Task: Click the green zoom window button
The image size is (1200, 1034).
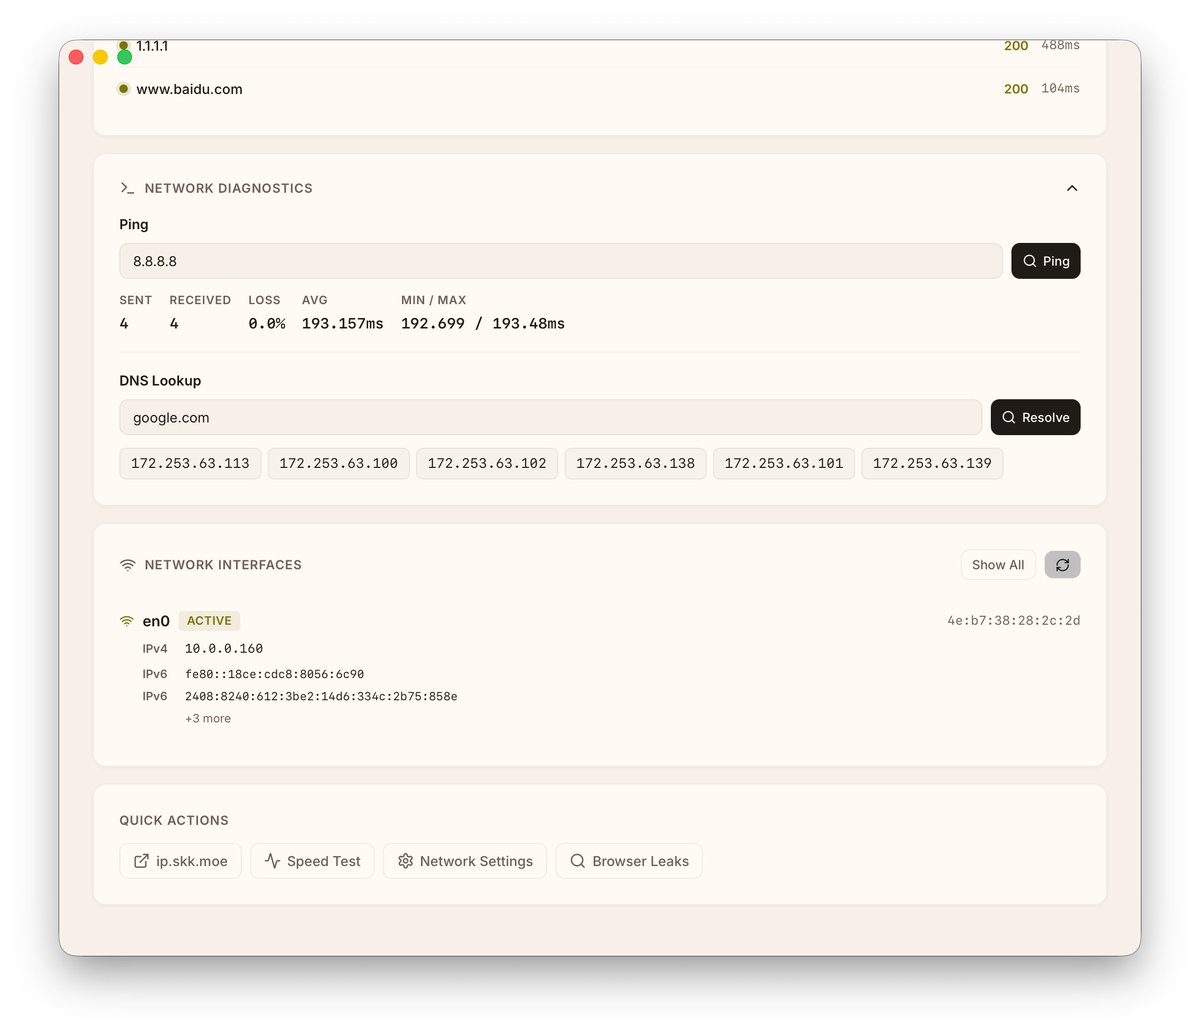Action: (x=125, y=57)
